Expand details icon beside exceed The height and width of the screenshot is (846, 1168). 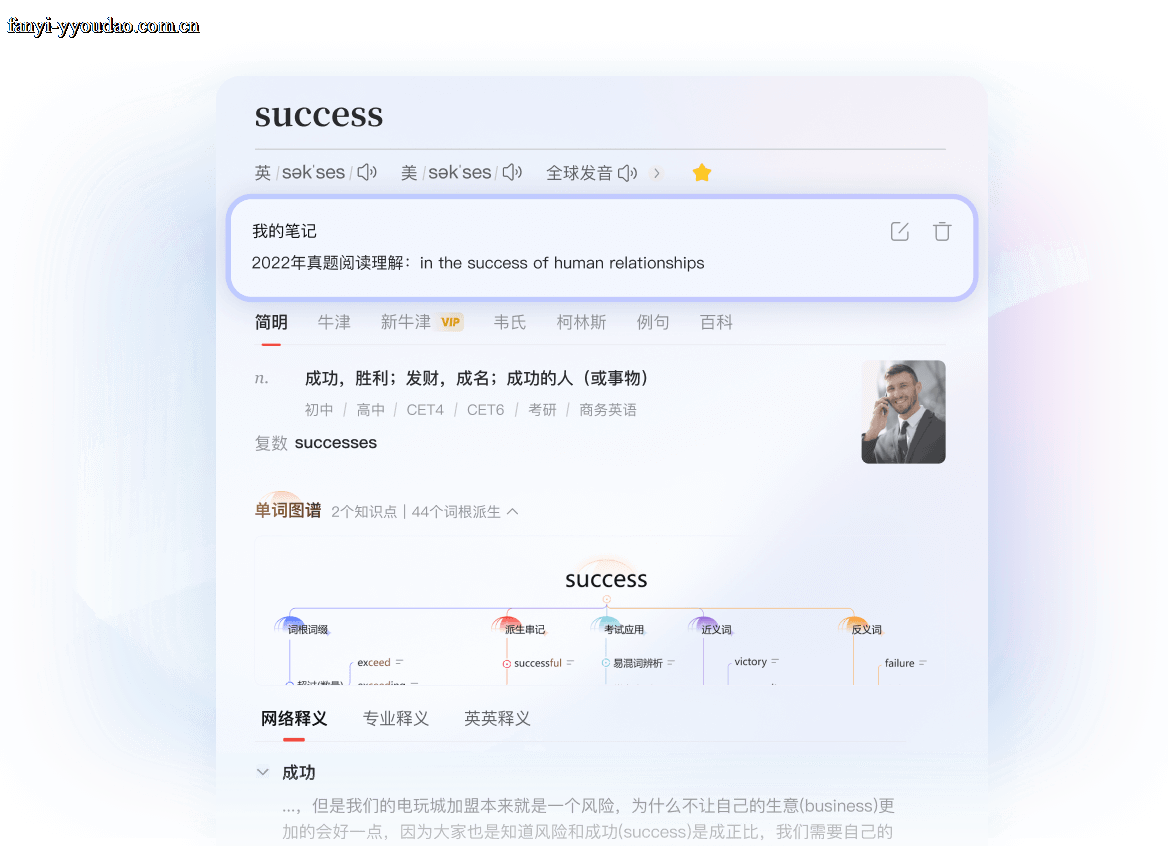[x=399, y=662]
